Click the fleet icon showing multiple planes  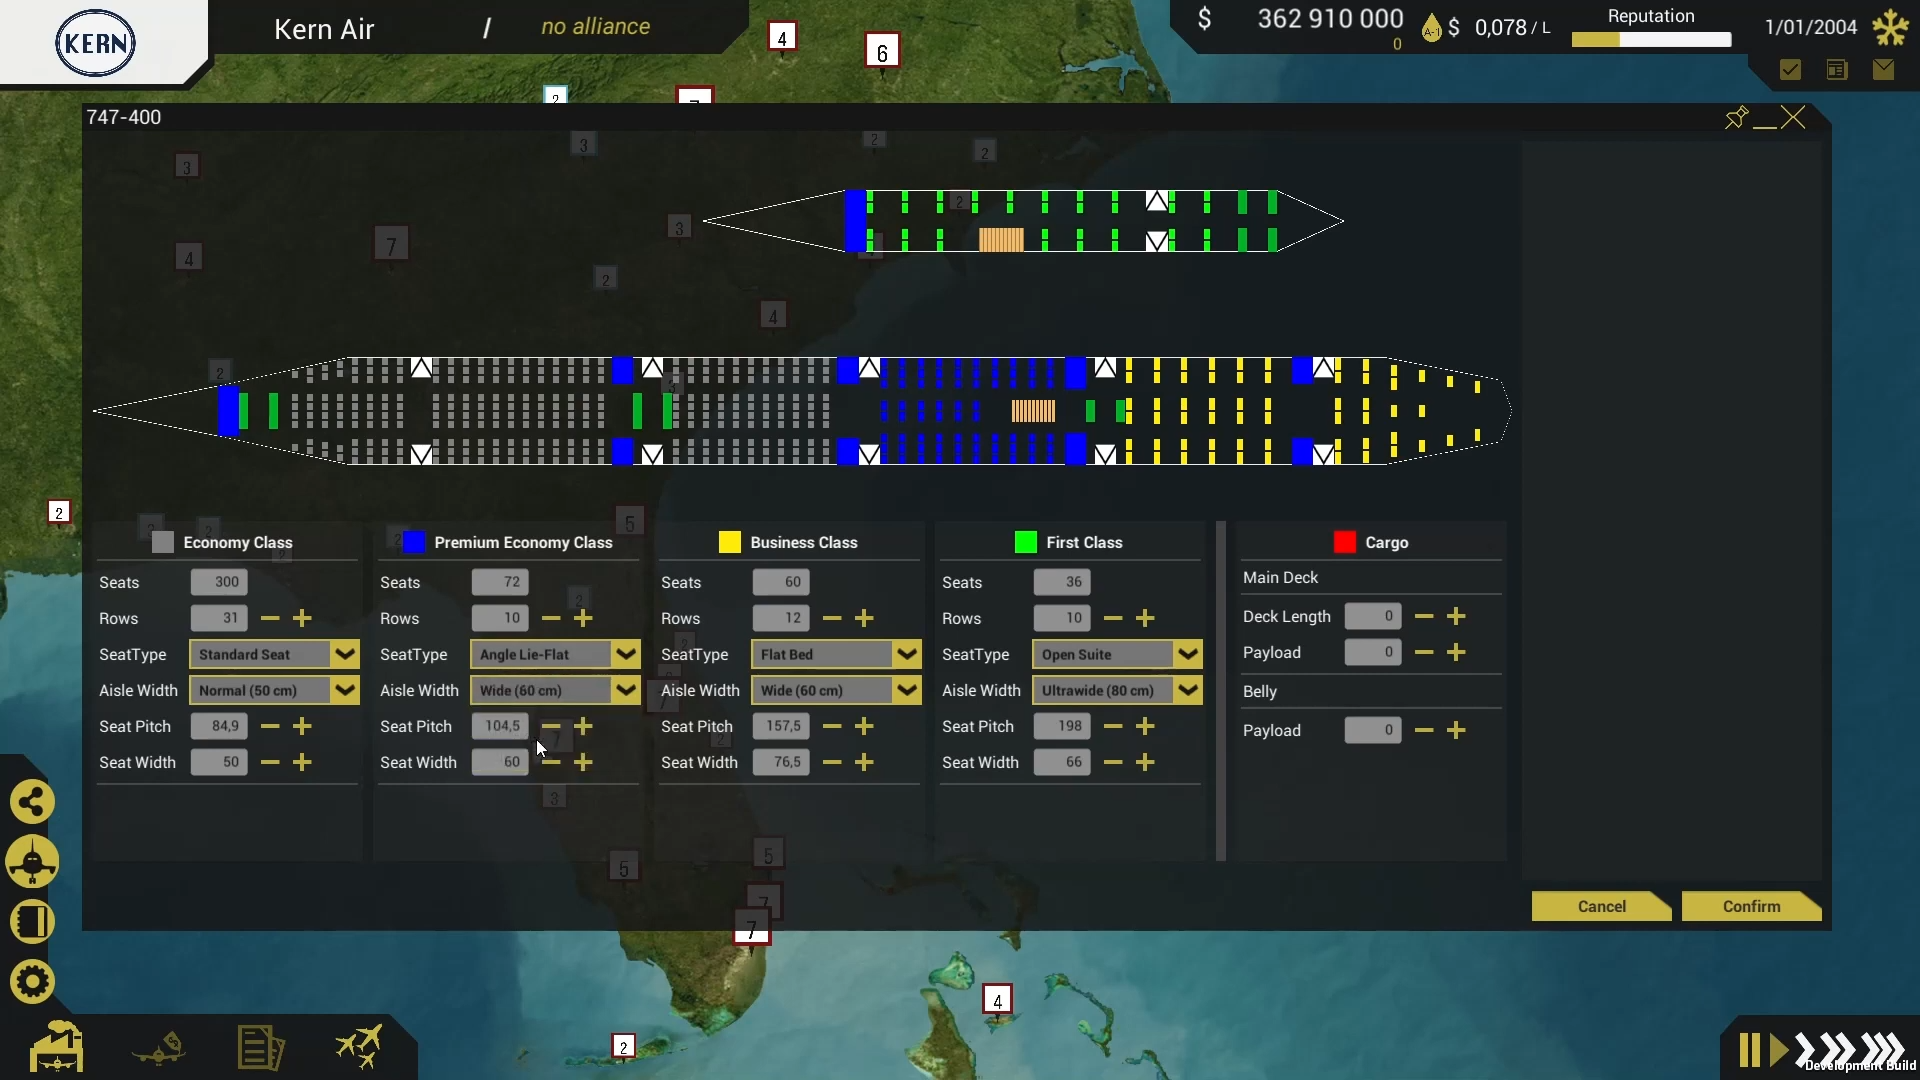click(x=360, y=1047)
